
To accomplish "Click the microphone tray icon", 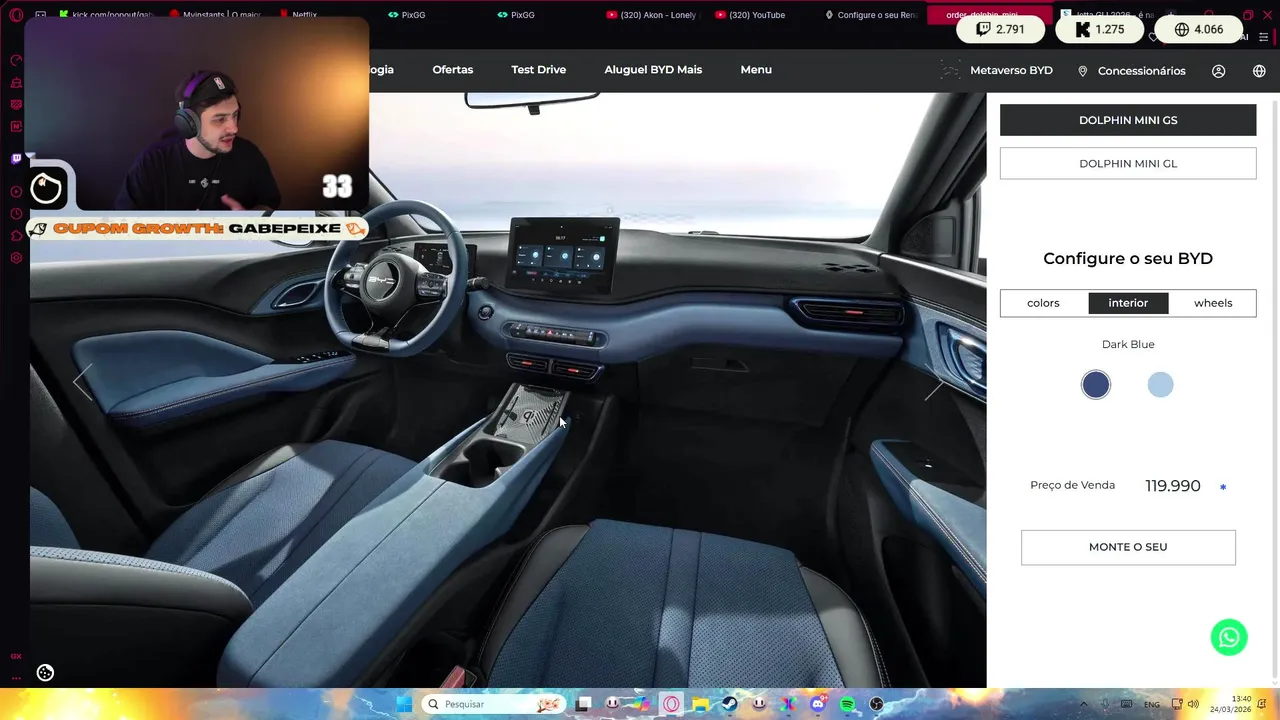I will pos(1105,704).
